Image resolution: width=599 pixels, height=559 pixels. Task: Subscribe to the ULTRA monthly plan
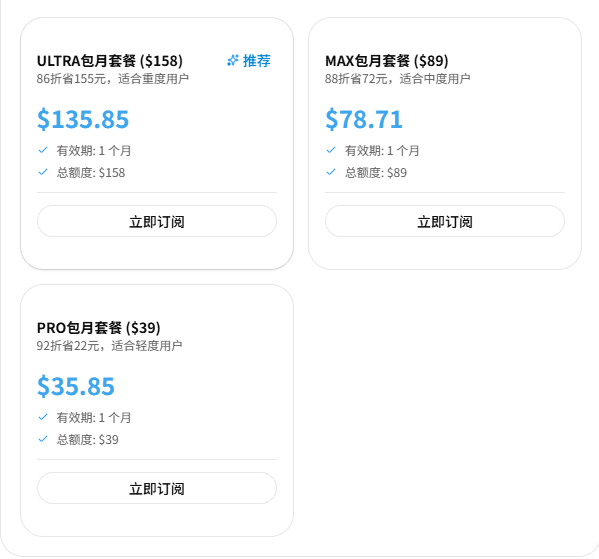tap(157, 221)
